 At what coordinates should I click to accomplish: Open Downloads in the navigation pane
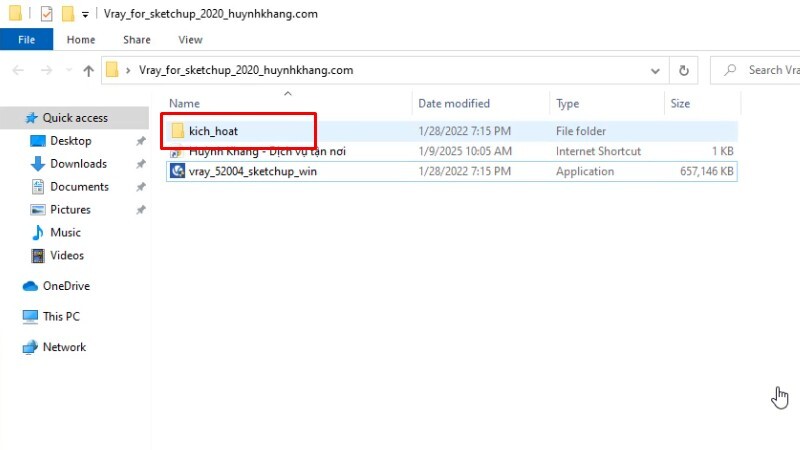point(79,164)
